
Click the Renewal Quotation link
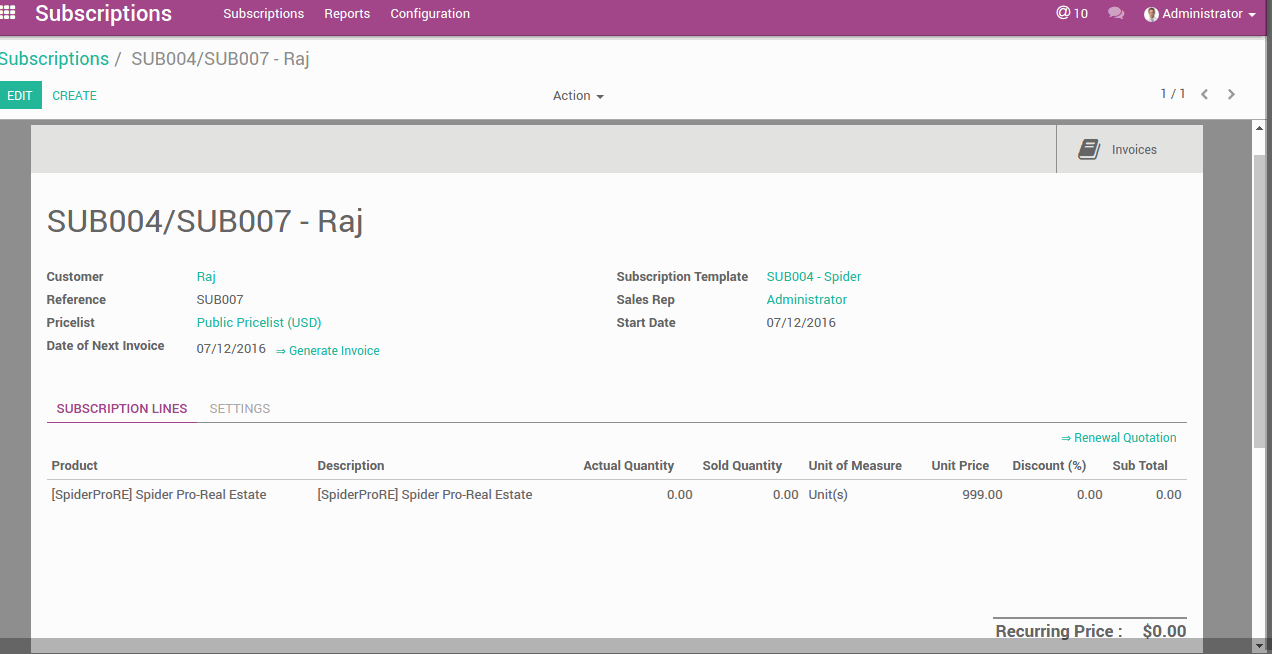click(1119, 438)
